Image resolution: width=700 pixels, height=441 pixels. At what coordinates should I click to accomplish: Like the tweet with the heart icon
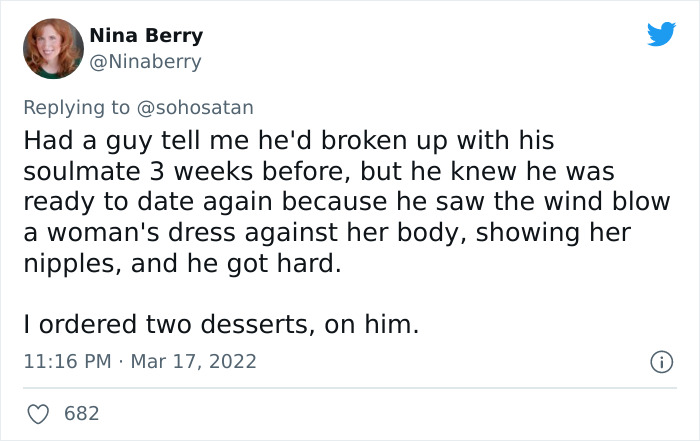[x=41, y=413]
